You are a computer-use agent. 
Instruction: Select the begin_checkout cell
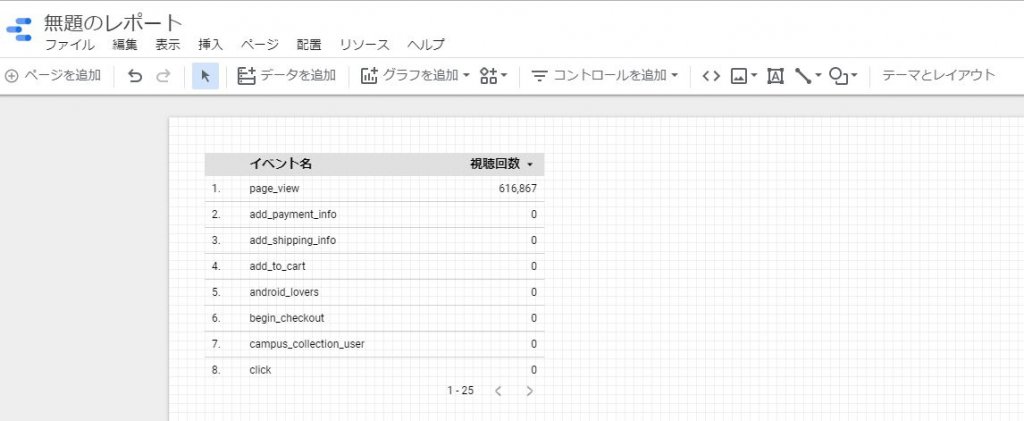click(287, 318)
